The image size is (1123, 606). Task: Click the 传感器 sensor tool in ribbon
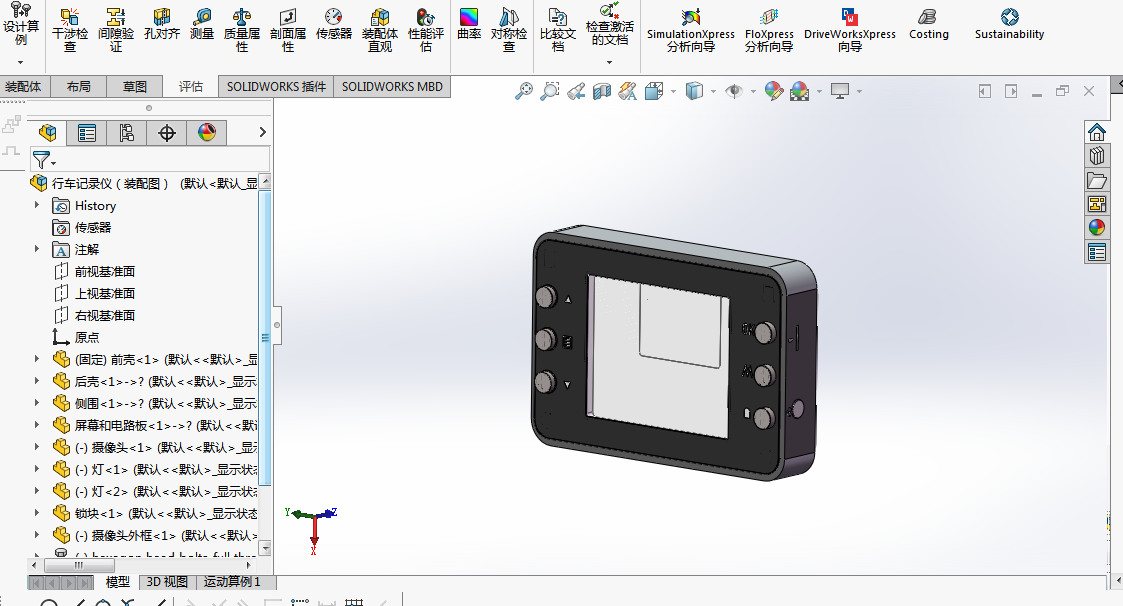[334, 24]
